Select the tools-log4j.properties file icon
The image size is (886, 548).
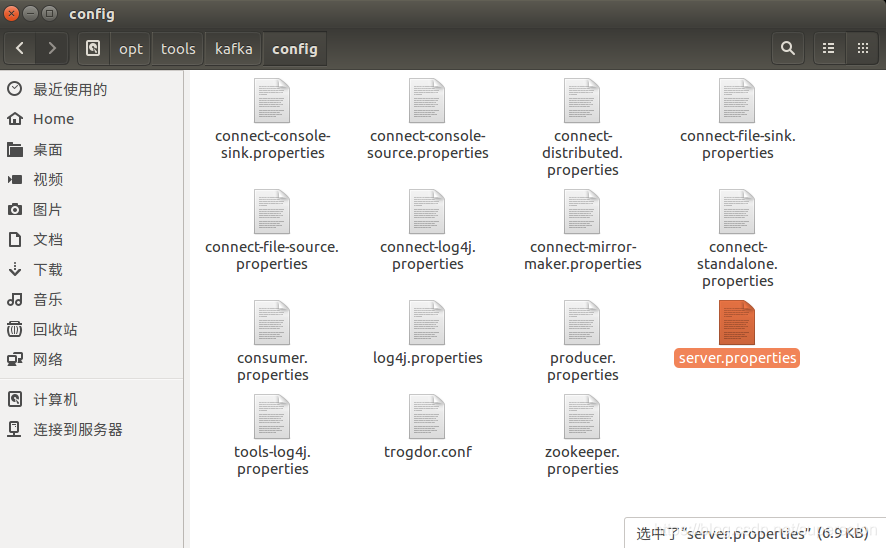tap(272, 417)
